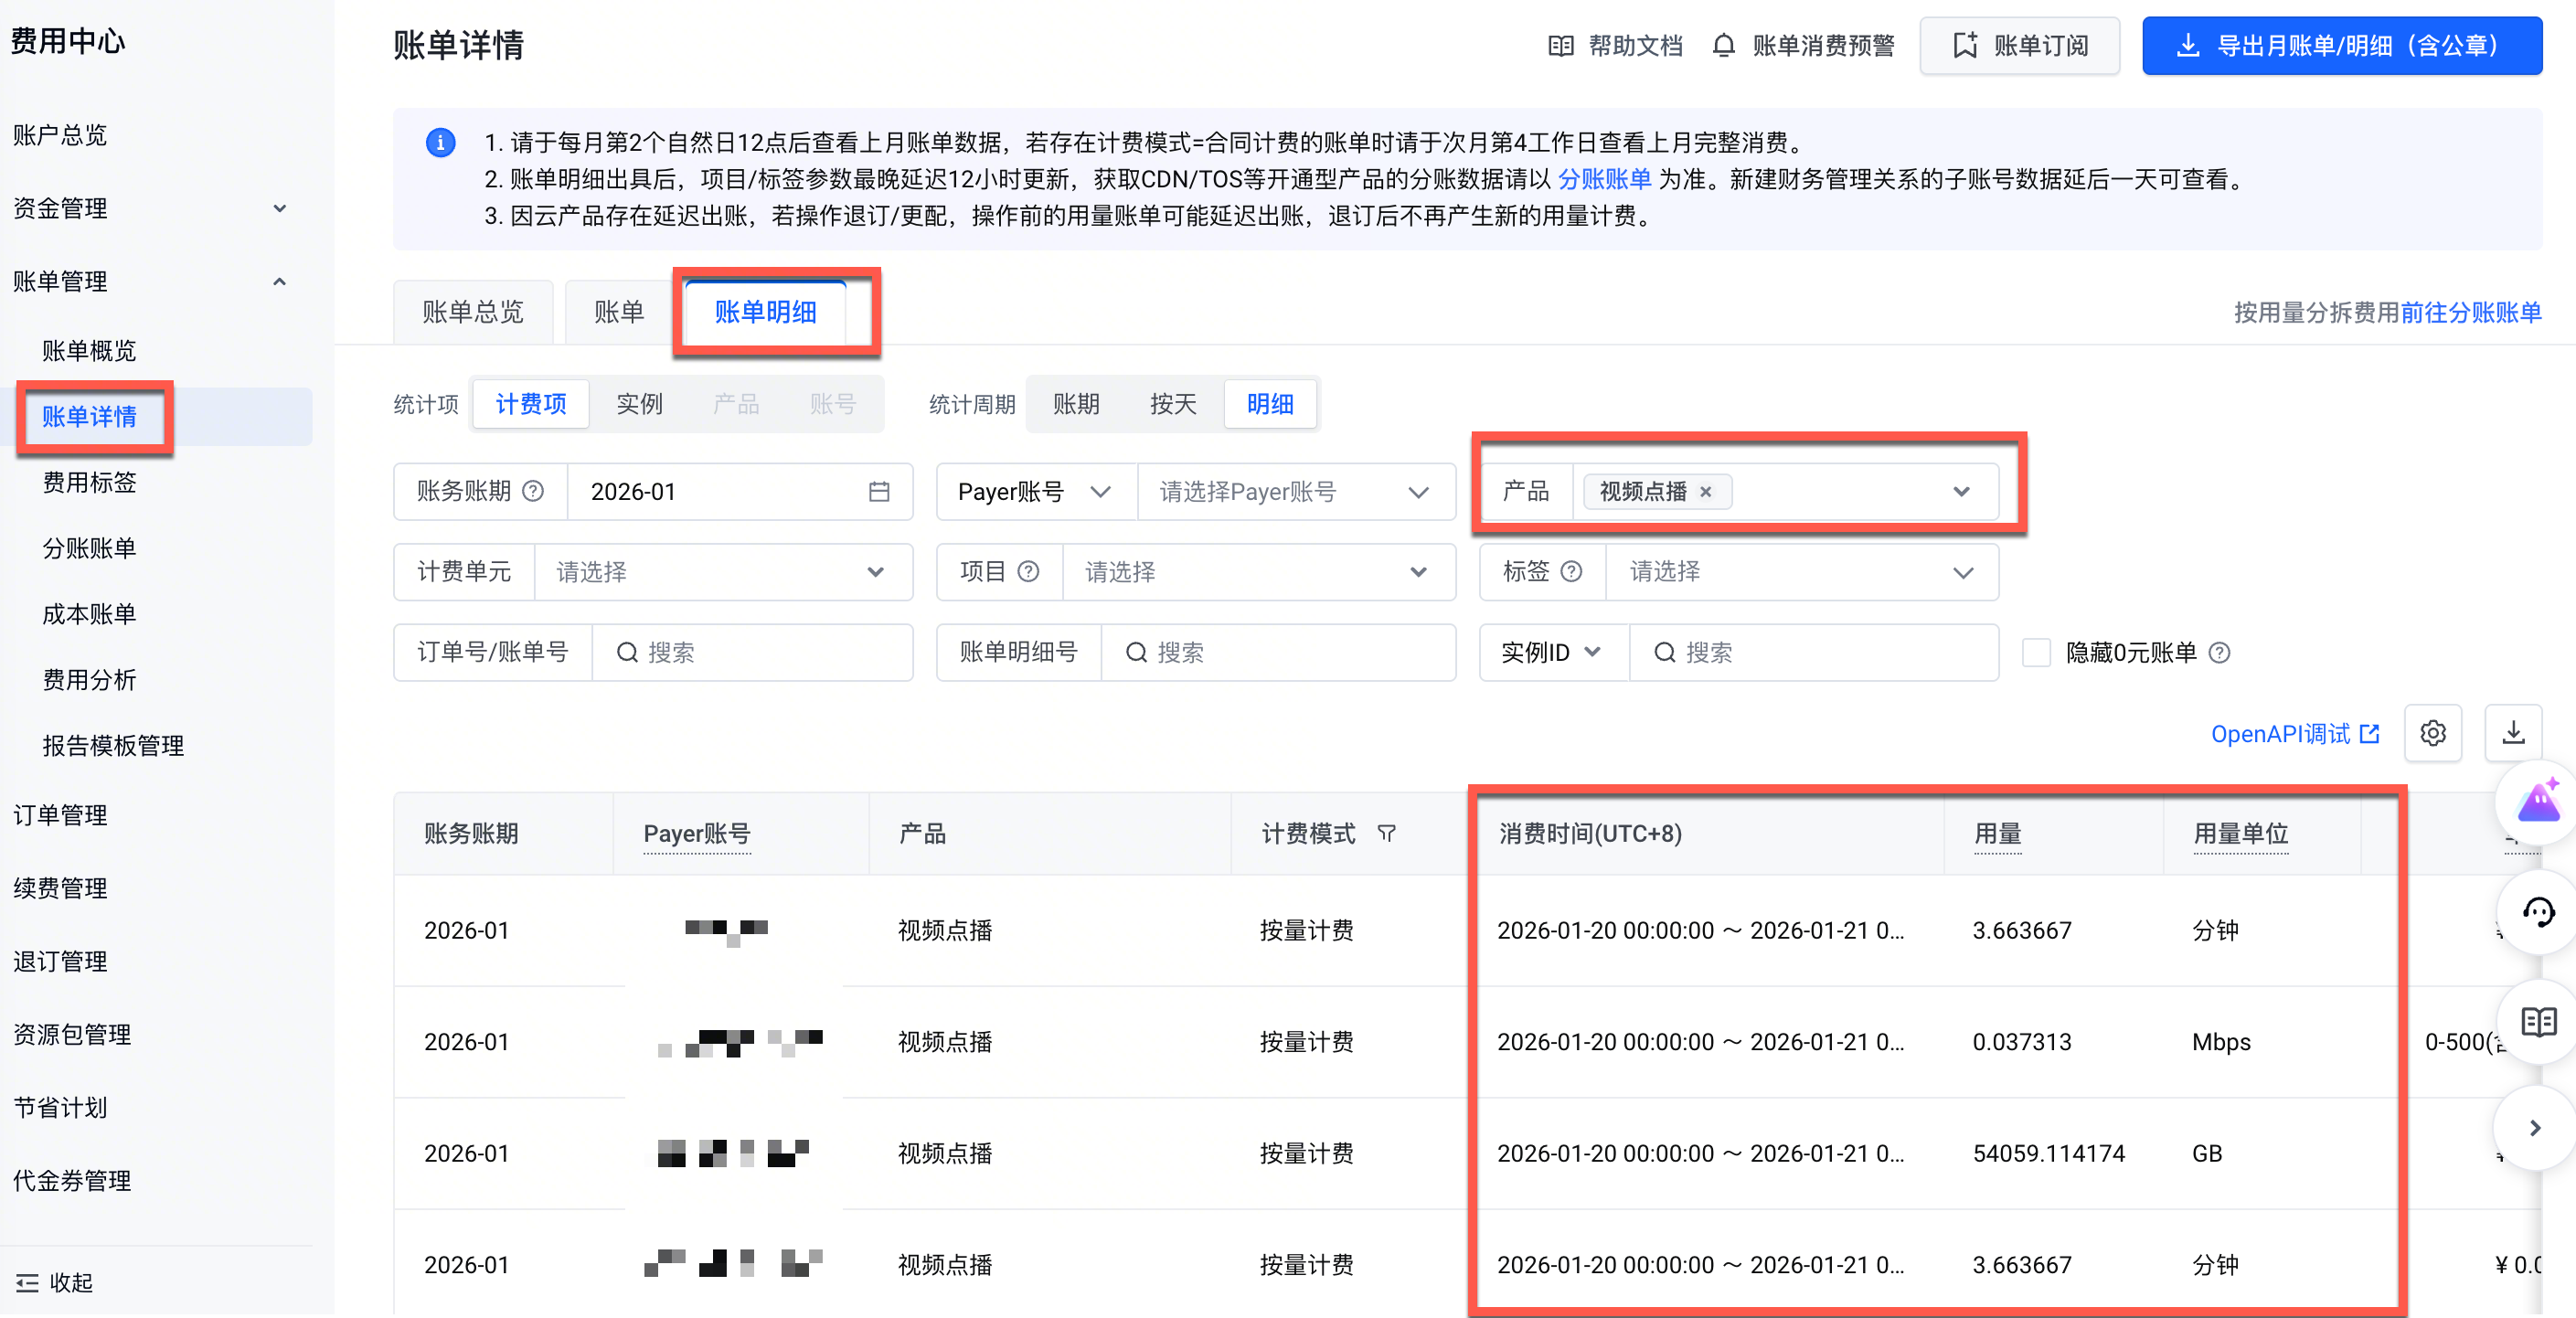Open 分账账单 in the sidebar
Viewport: 2576px width, 1318px height.
click(x=89, y=548)
